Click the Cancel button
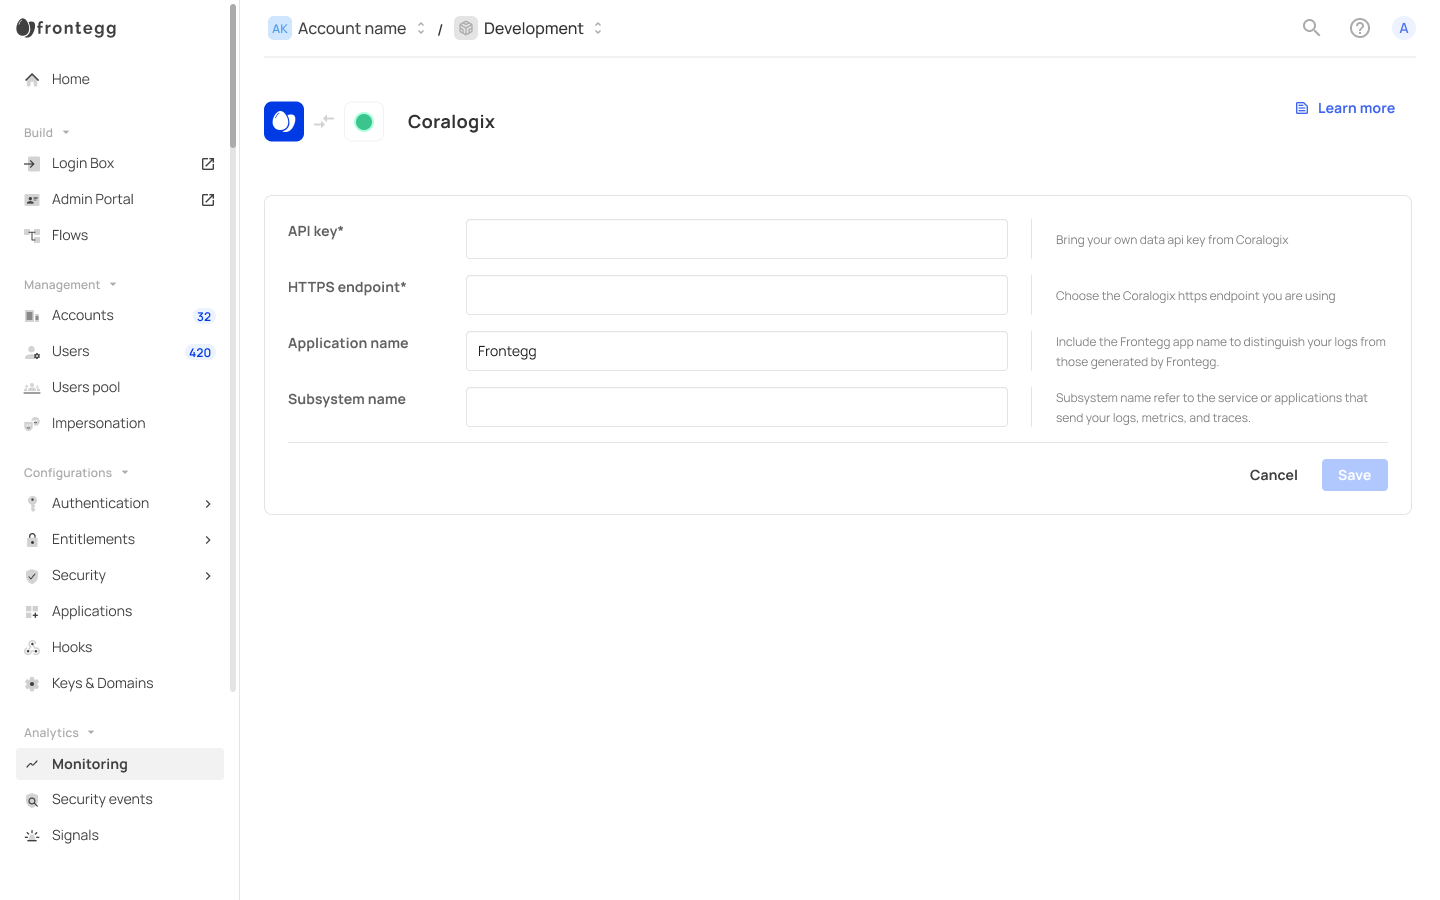This screenshot has height=900, width=1440. [x=1273, y=475]
